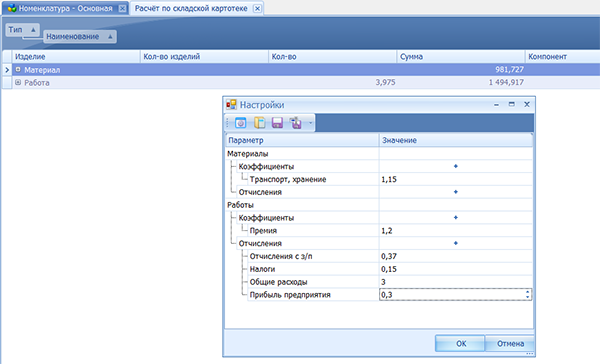
Task: Sort by the Кол-во column header
Action: (x=333, y=57)
